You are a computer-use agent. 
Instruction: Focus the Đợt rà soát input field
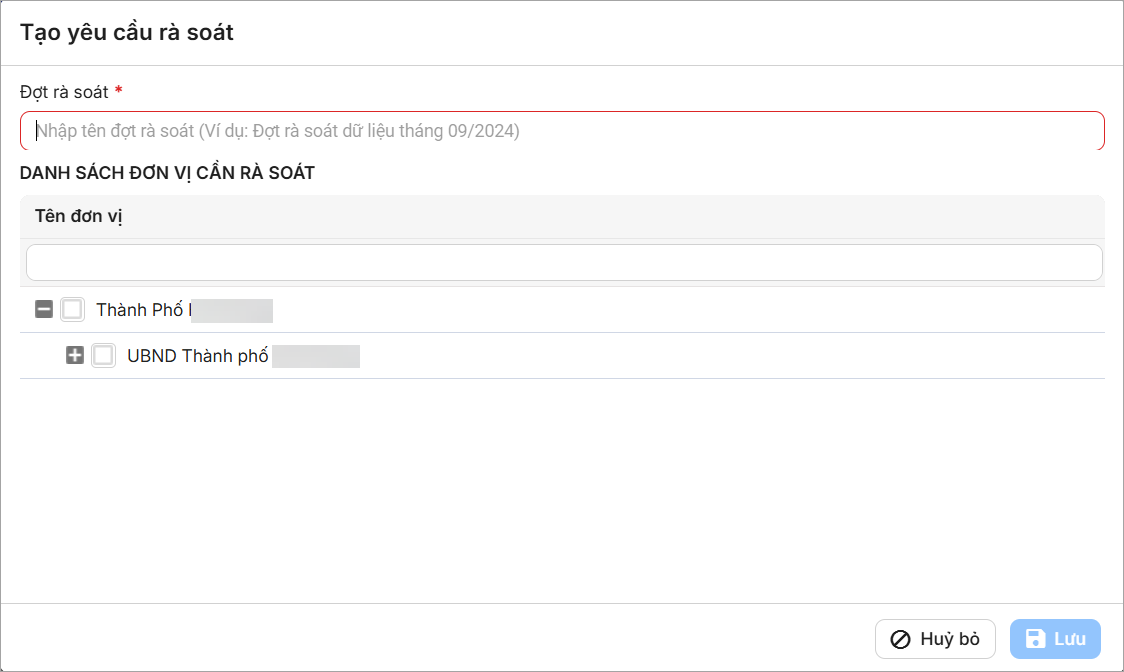(562, 131)
